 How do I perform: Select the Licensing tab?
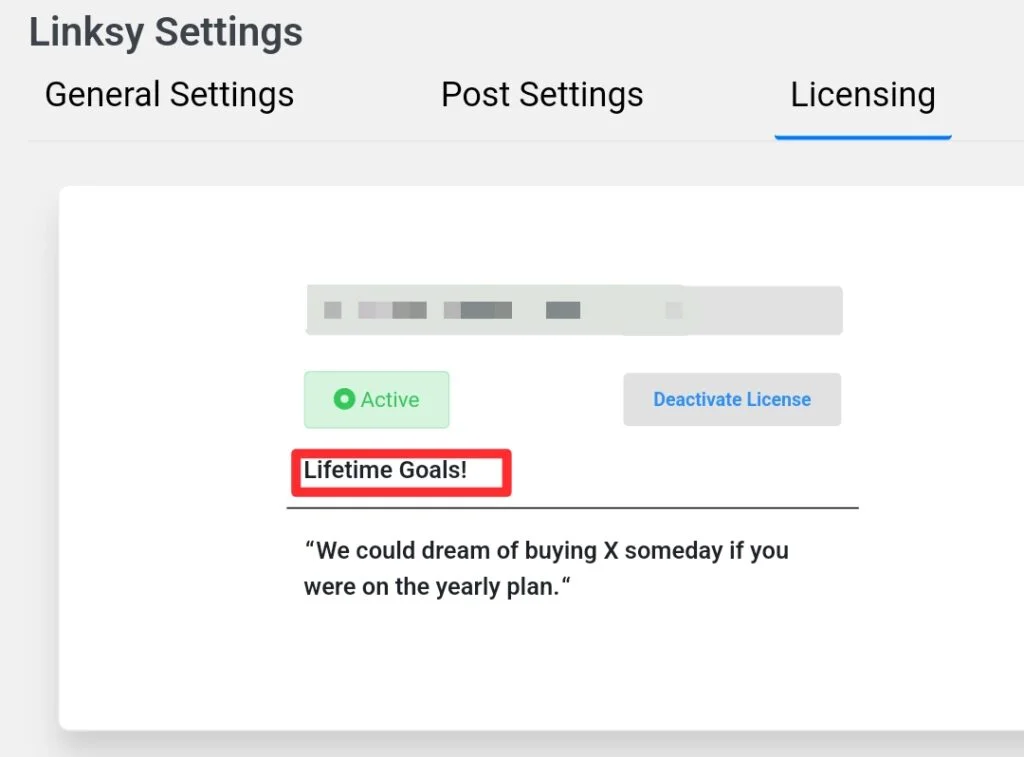863,95
